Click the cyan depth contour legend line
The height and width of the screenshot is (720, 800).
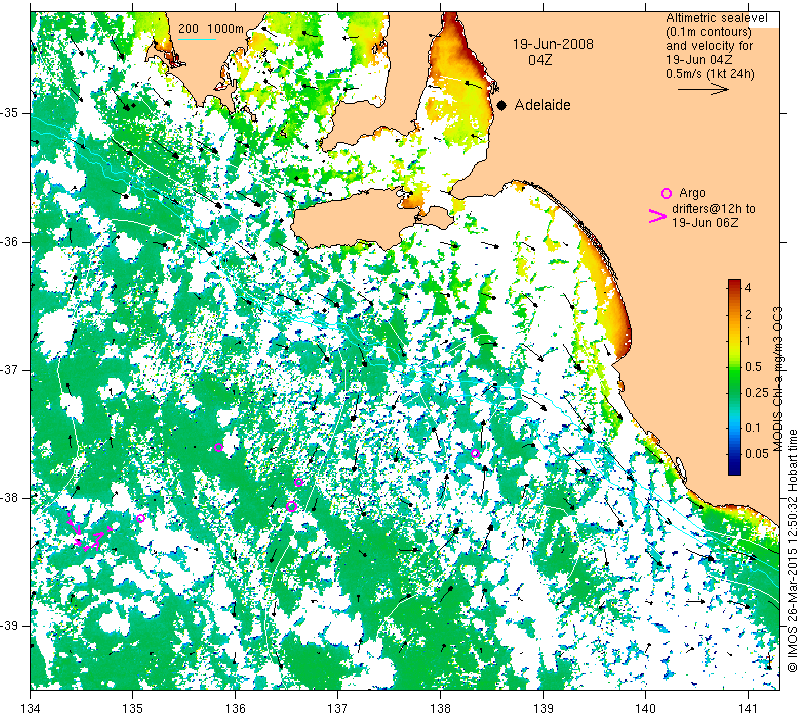196,40
